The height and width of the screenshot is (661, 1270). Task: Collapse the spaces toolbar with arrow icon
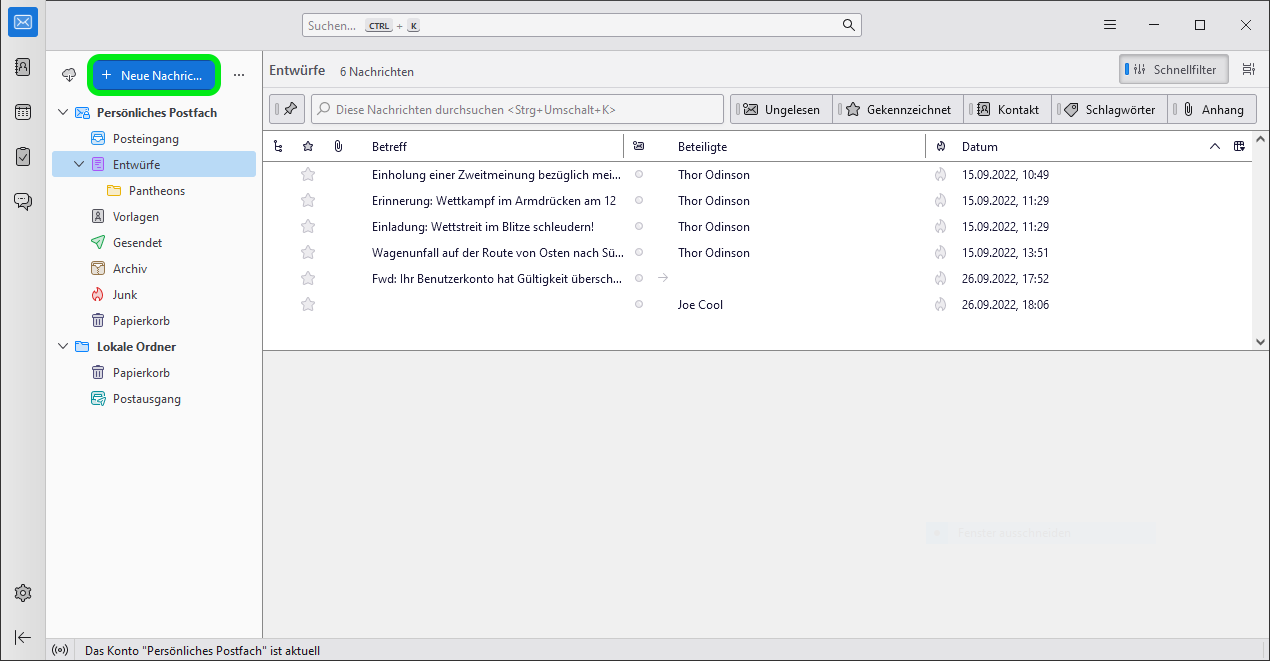pyautogui.click(x=23, y=637)
